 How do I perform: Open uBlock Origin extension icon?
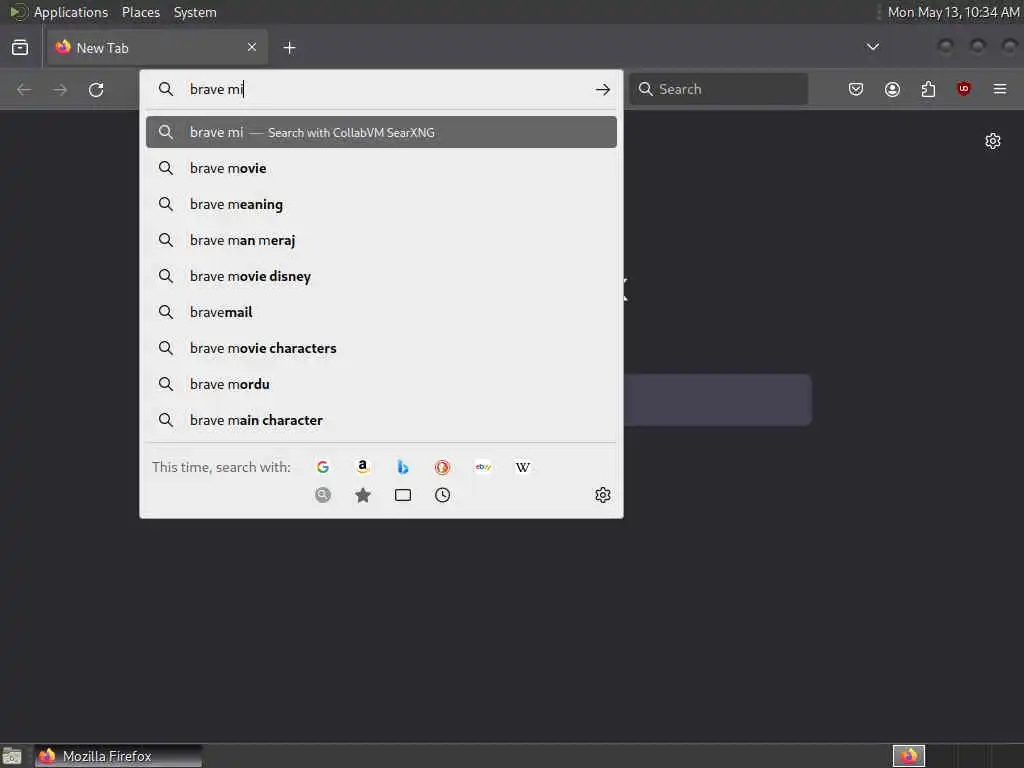(964, 89)
